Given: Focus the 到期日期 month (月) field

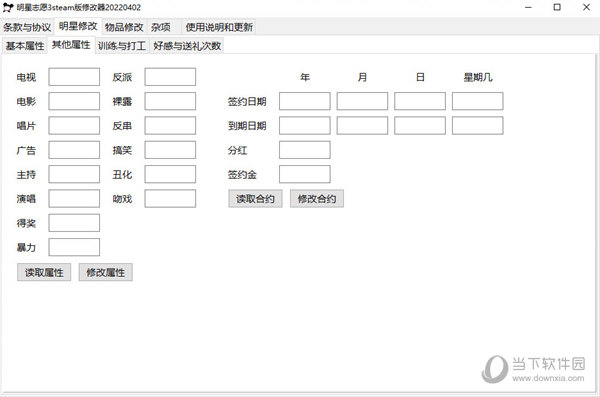Looking at the screenshot, I should (x=362, y=126).
